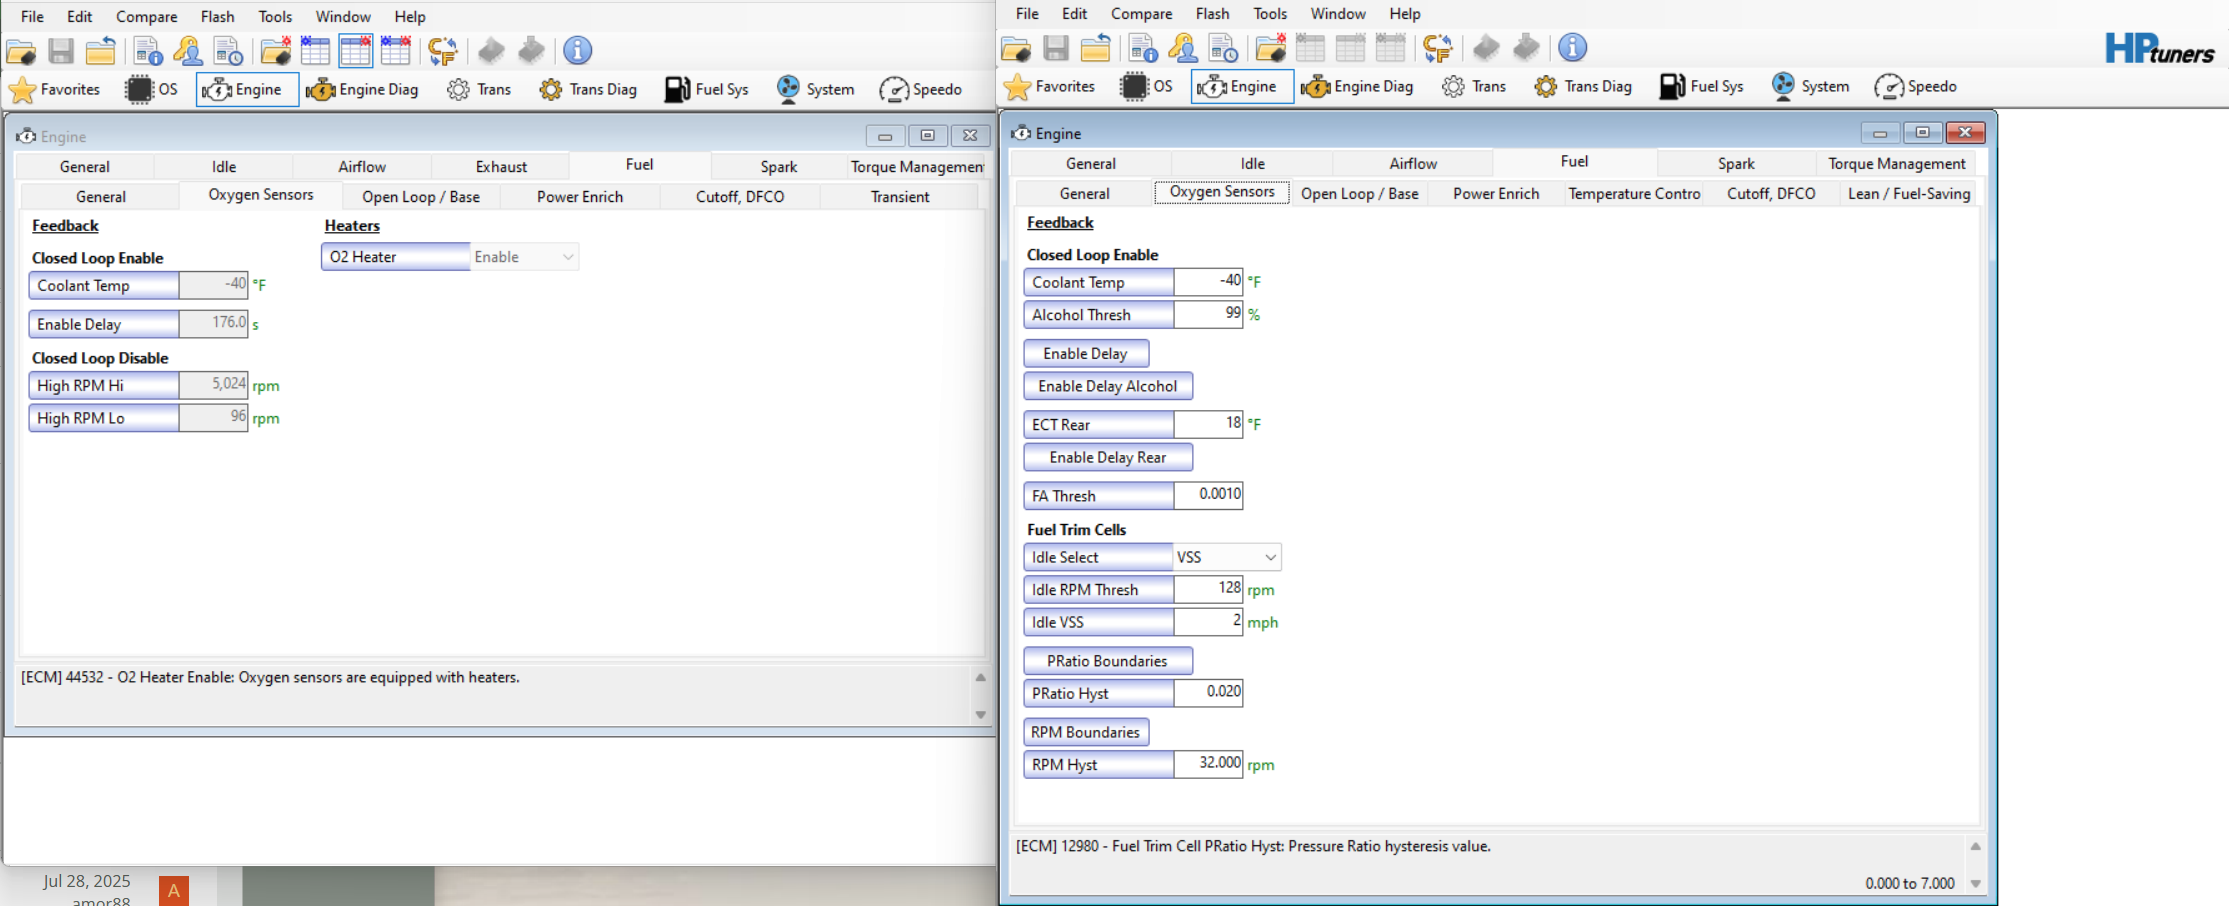Click System fan icon in left window

tap(815, 90)
